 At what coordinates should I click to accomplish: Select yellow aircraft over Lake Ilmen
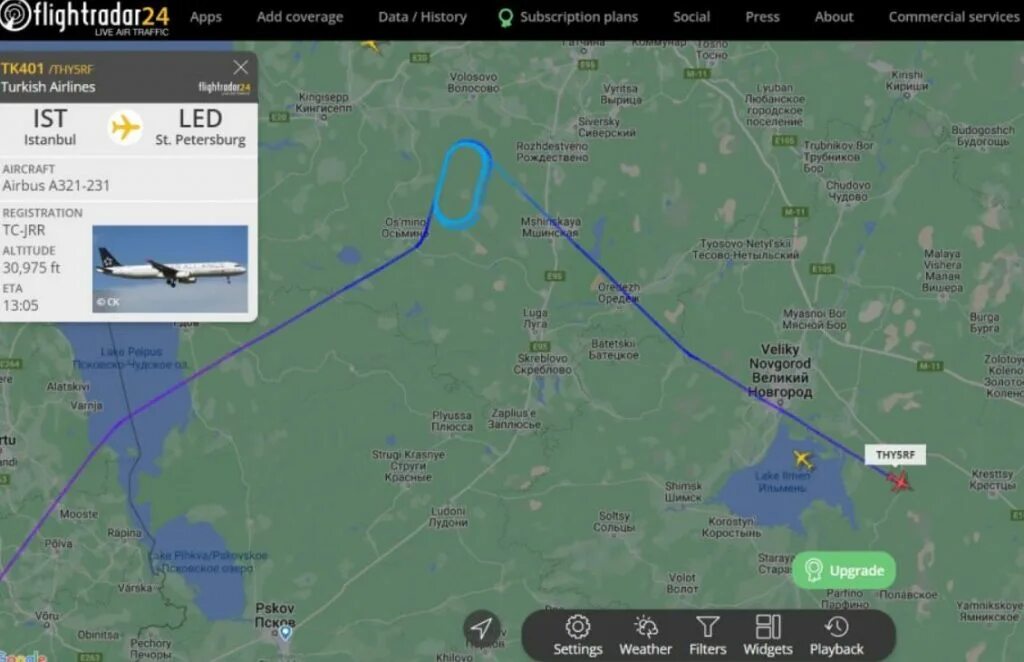pyautogui.click(x=803, y=460)
